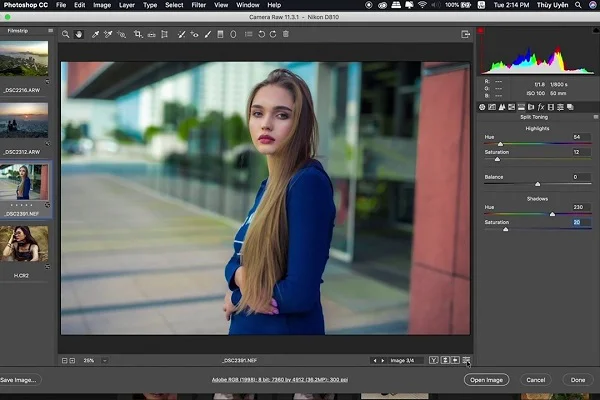This screenshot has height=400, width=600.
Task: Go to next image arrow
Action: point(382,361)
